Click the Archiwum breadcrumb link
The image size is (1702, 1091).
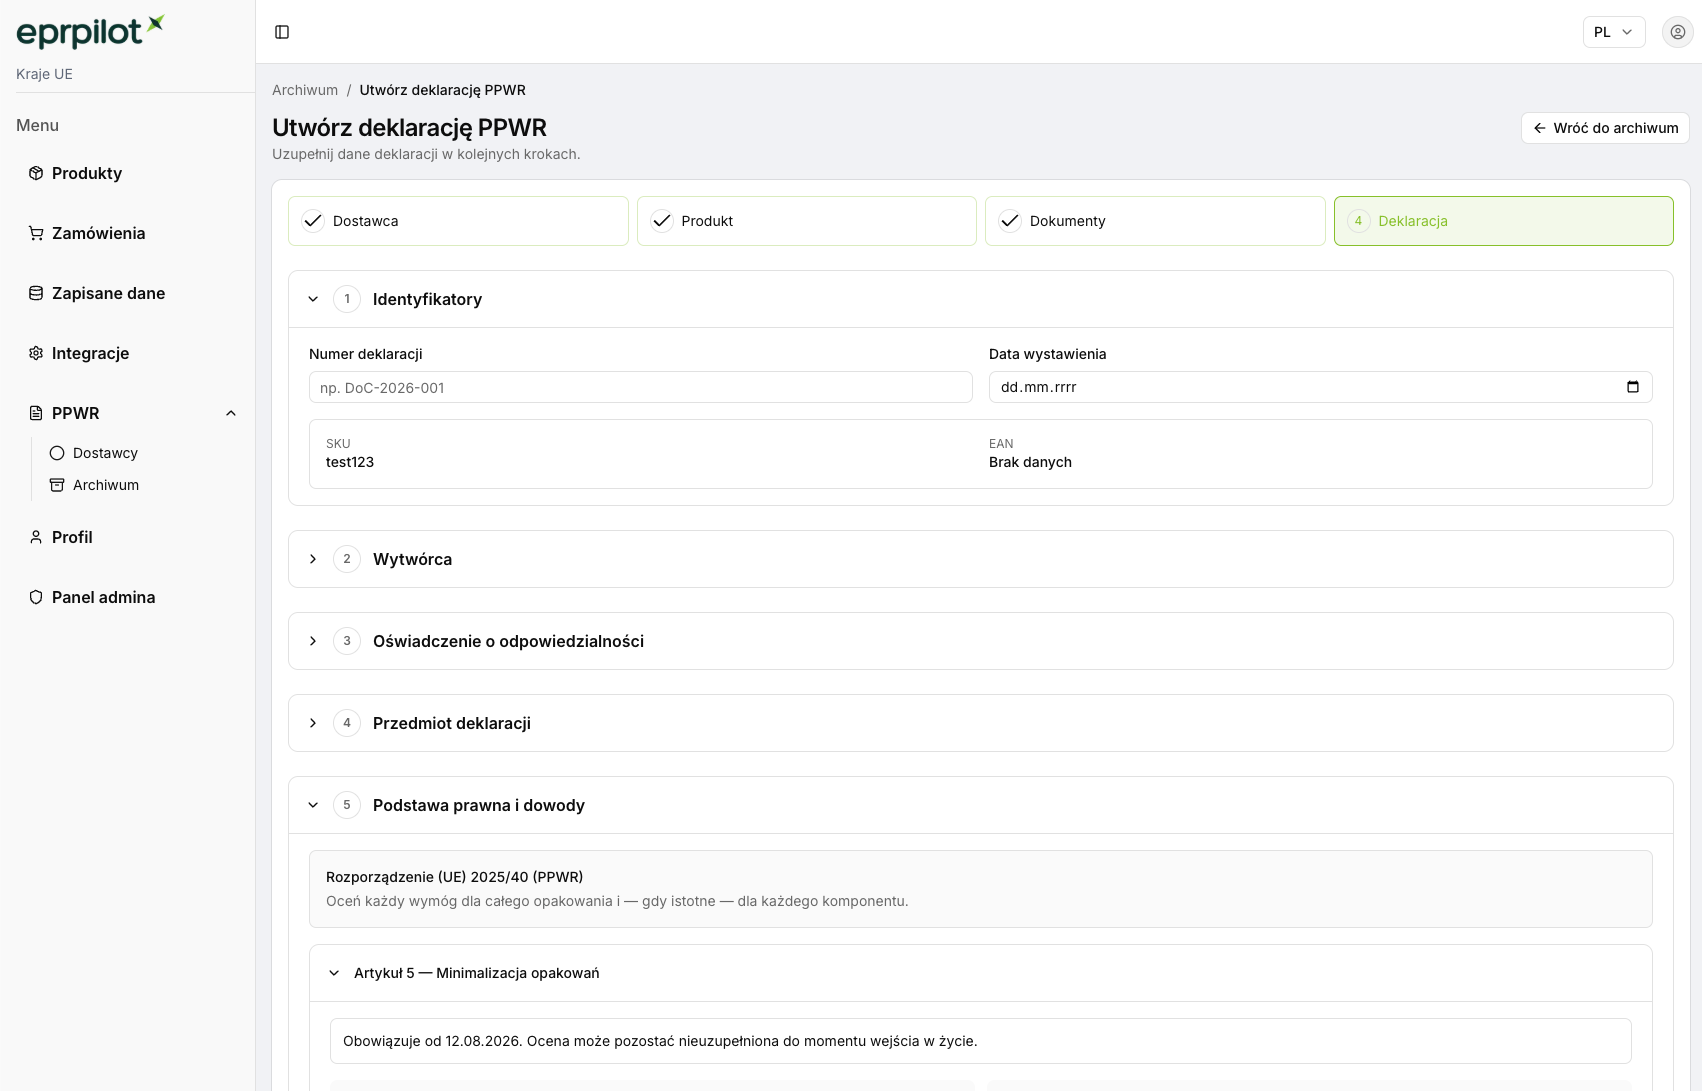point(305,90)
